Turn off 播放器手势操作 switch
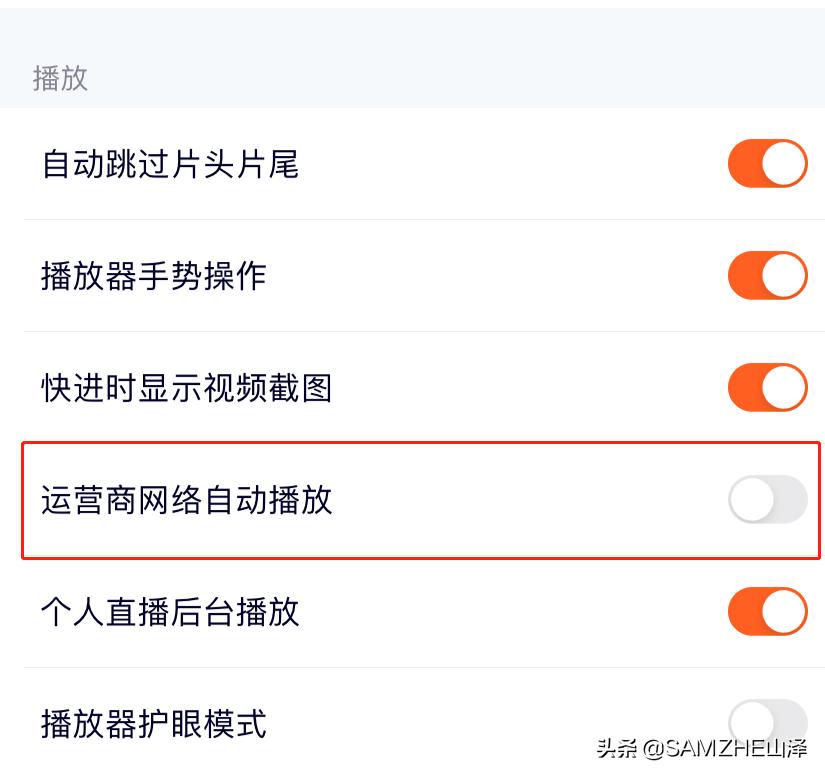This screenshot has width=825, height=778. [767, 275]
